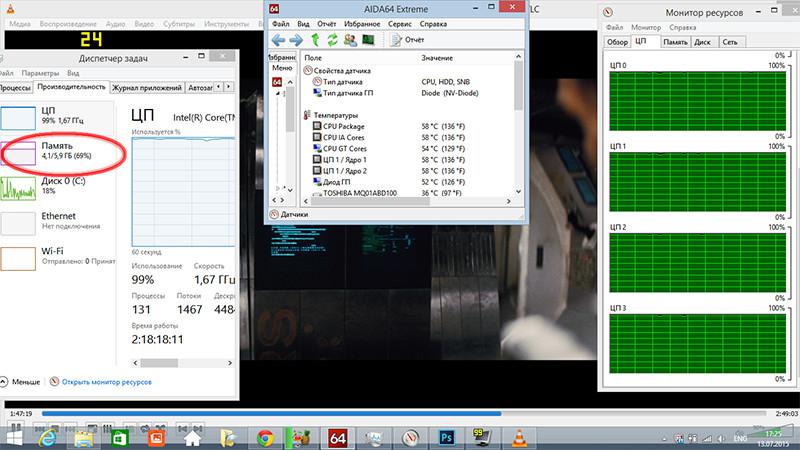Image resolution: width=800 pixels, height=450 pixels.
Task: Click Отчёт report button in AIDA64
Action: click(x=408, y=40)
